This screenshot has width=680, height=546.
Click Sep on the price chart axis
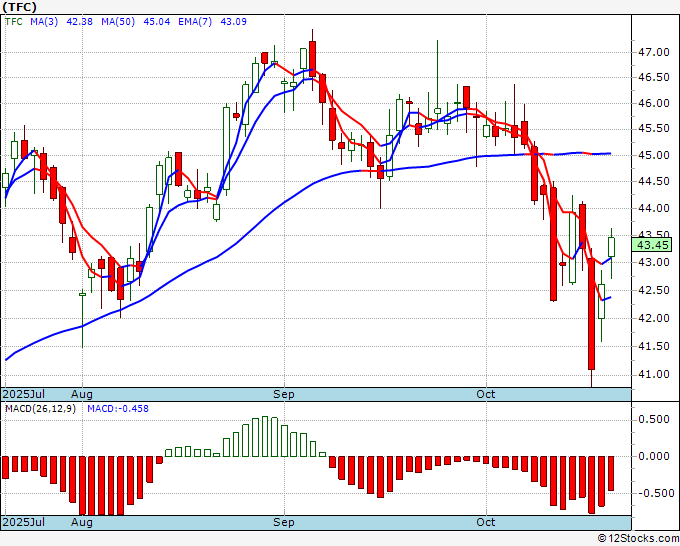[284, 394]
